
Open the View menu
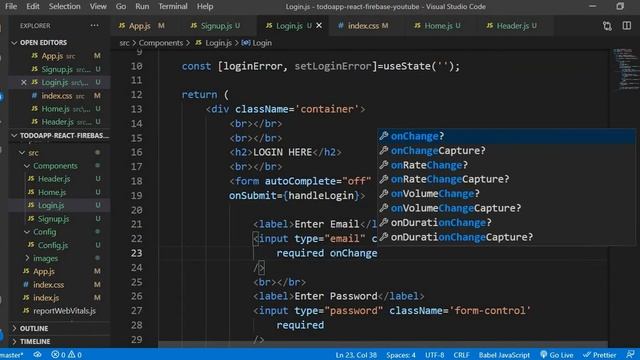pos(98,7)
